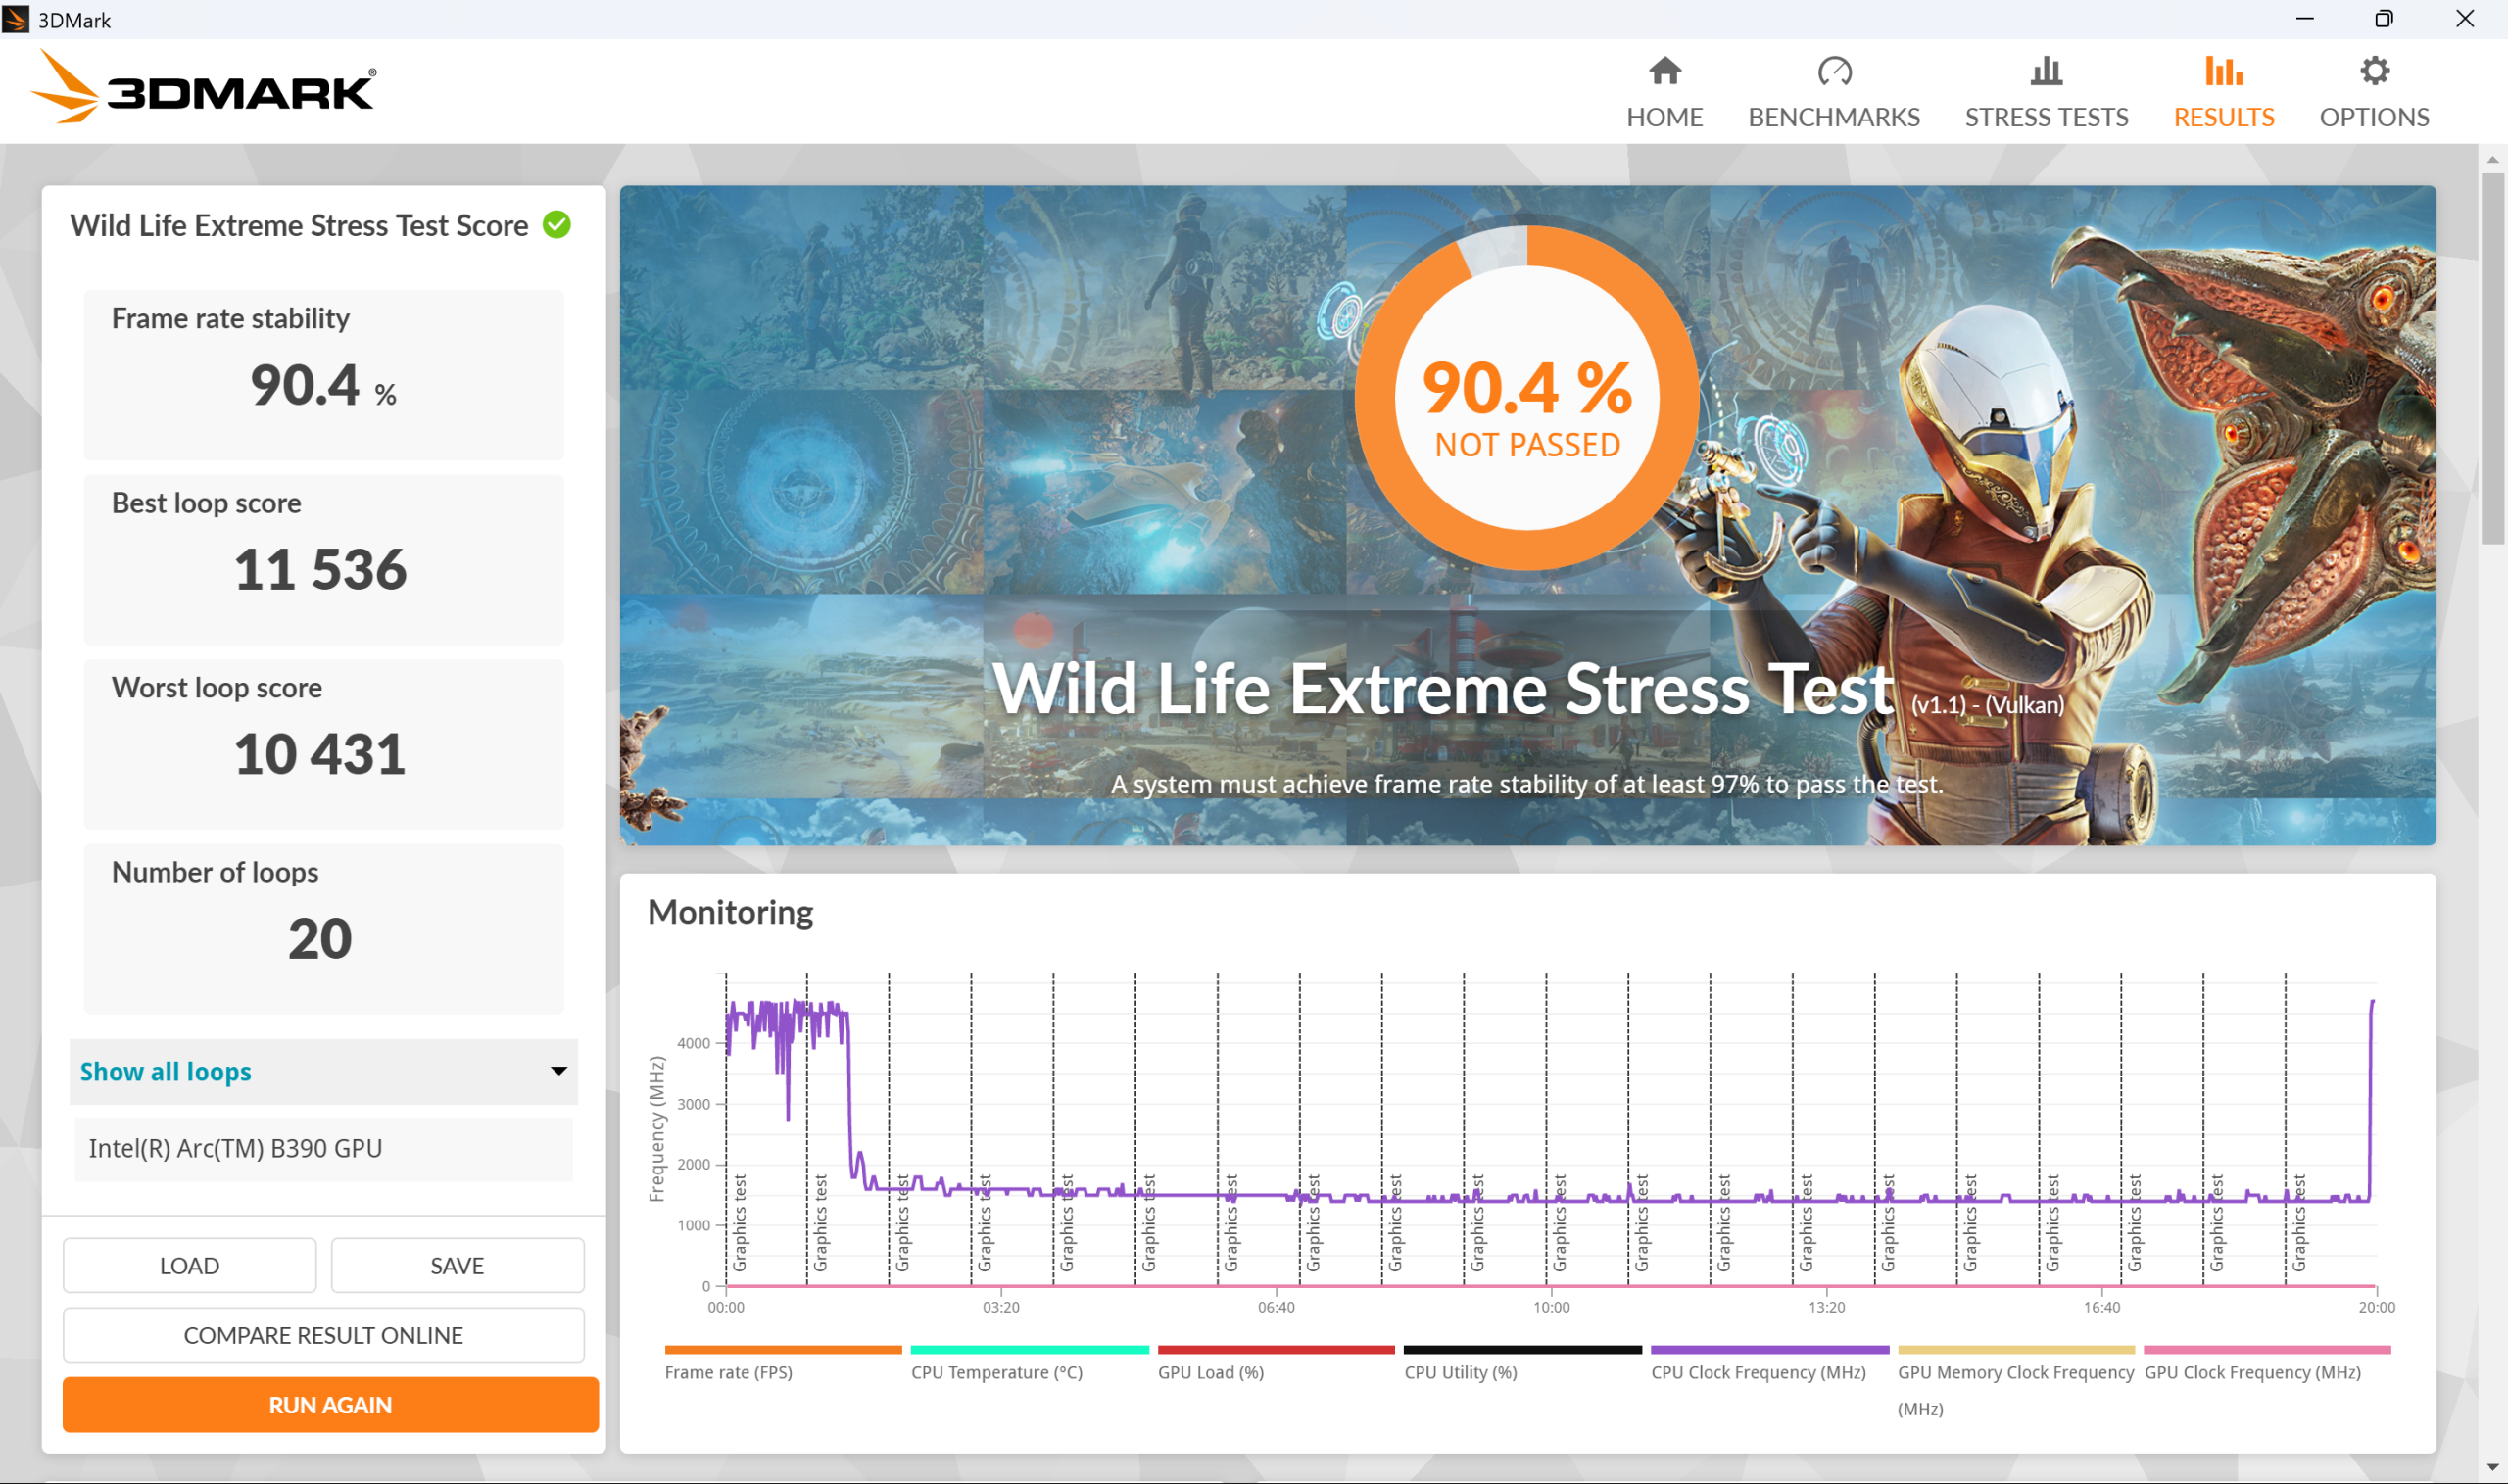Viewport: 2508px width, 1484px height.
Task: Go to the BENCHMARKS tab
Action: pyautogui.click(x=1833, y=117)
